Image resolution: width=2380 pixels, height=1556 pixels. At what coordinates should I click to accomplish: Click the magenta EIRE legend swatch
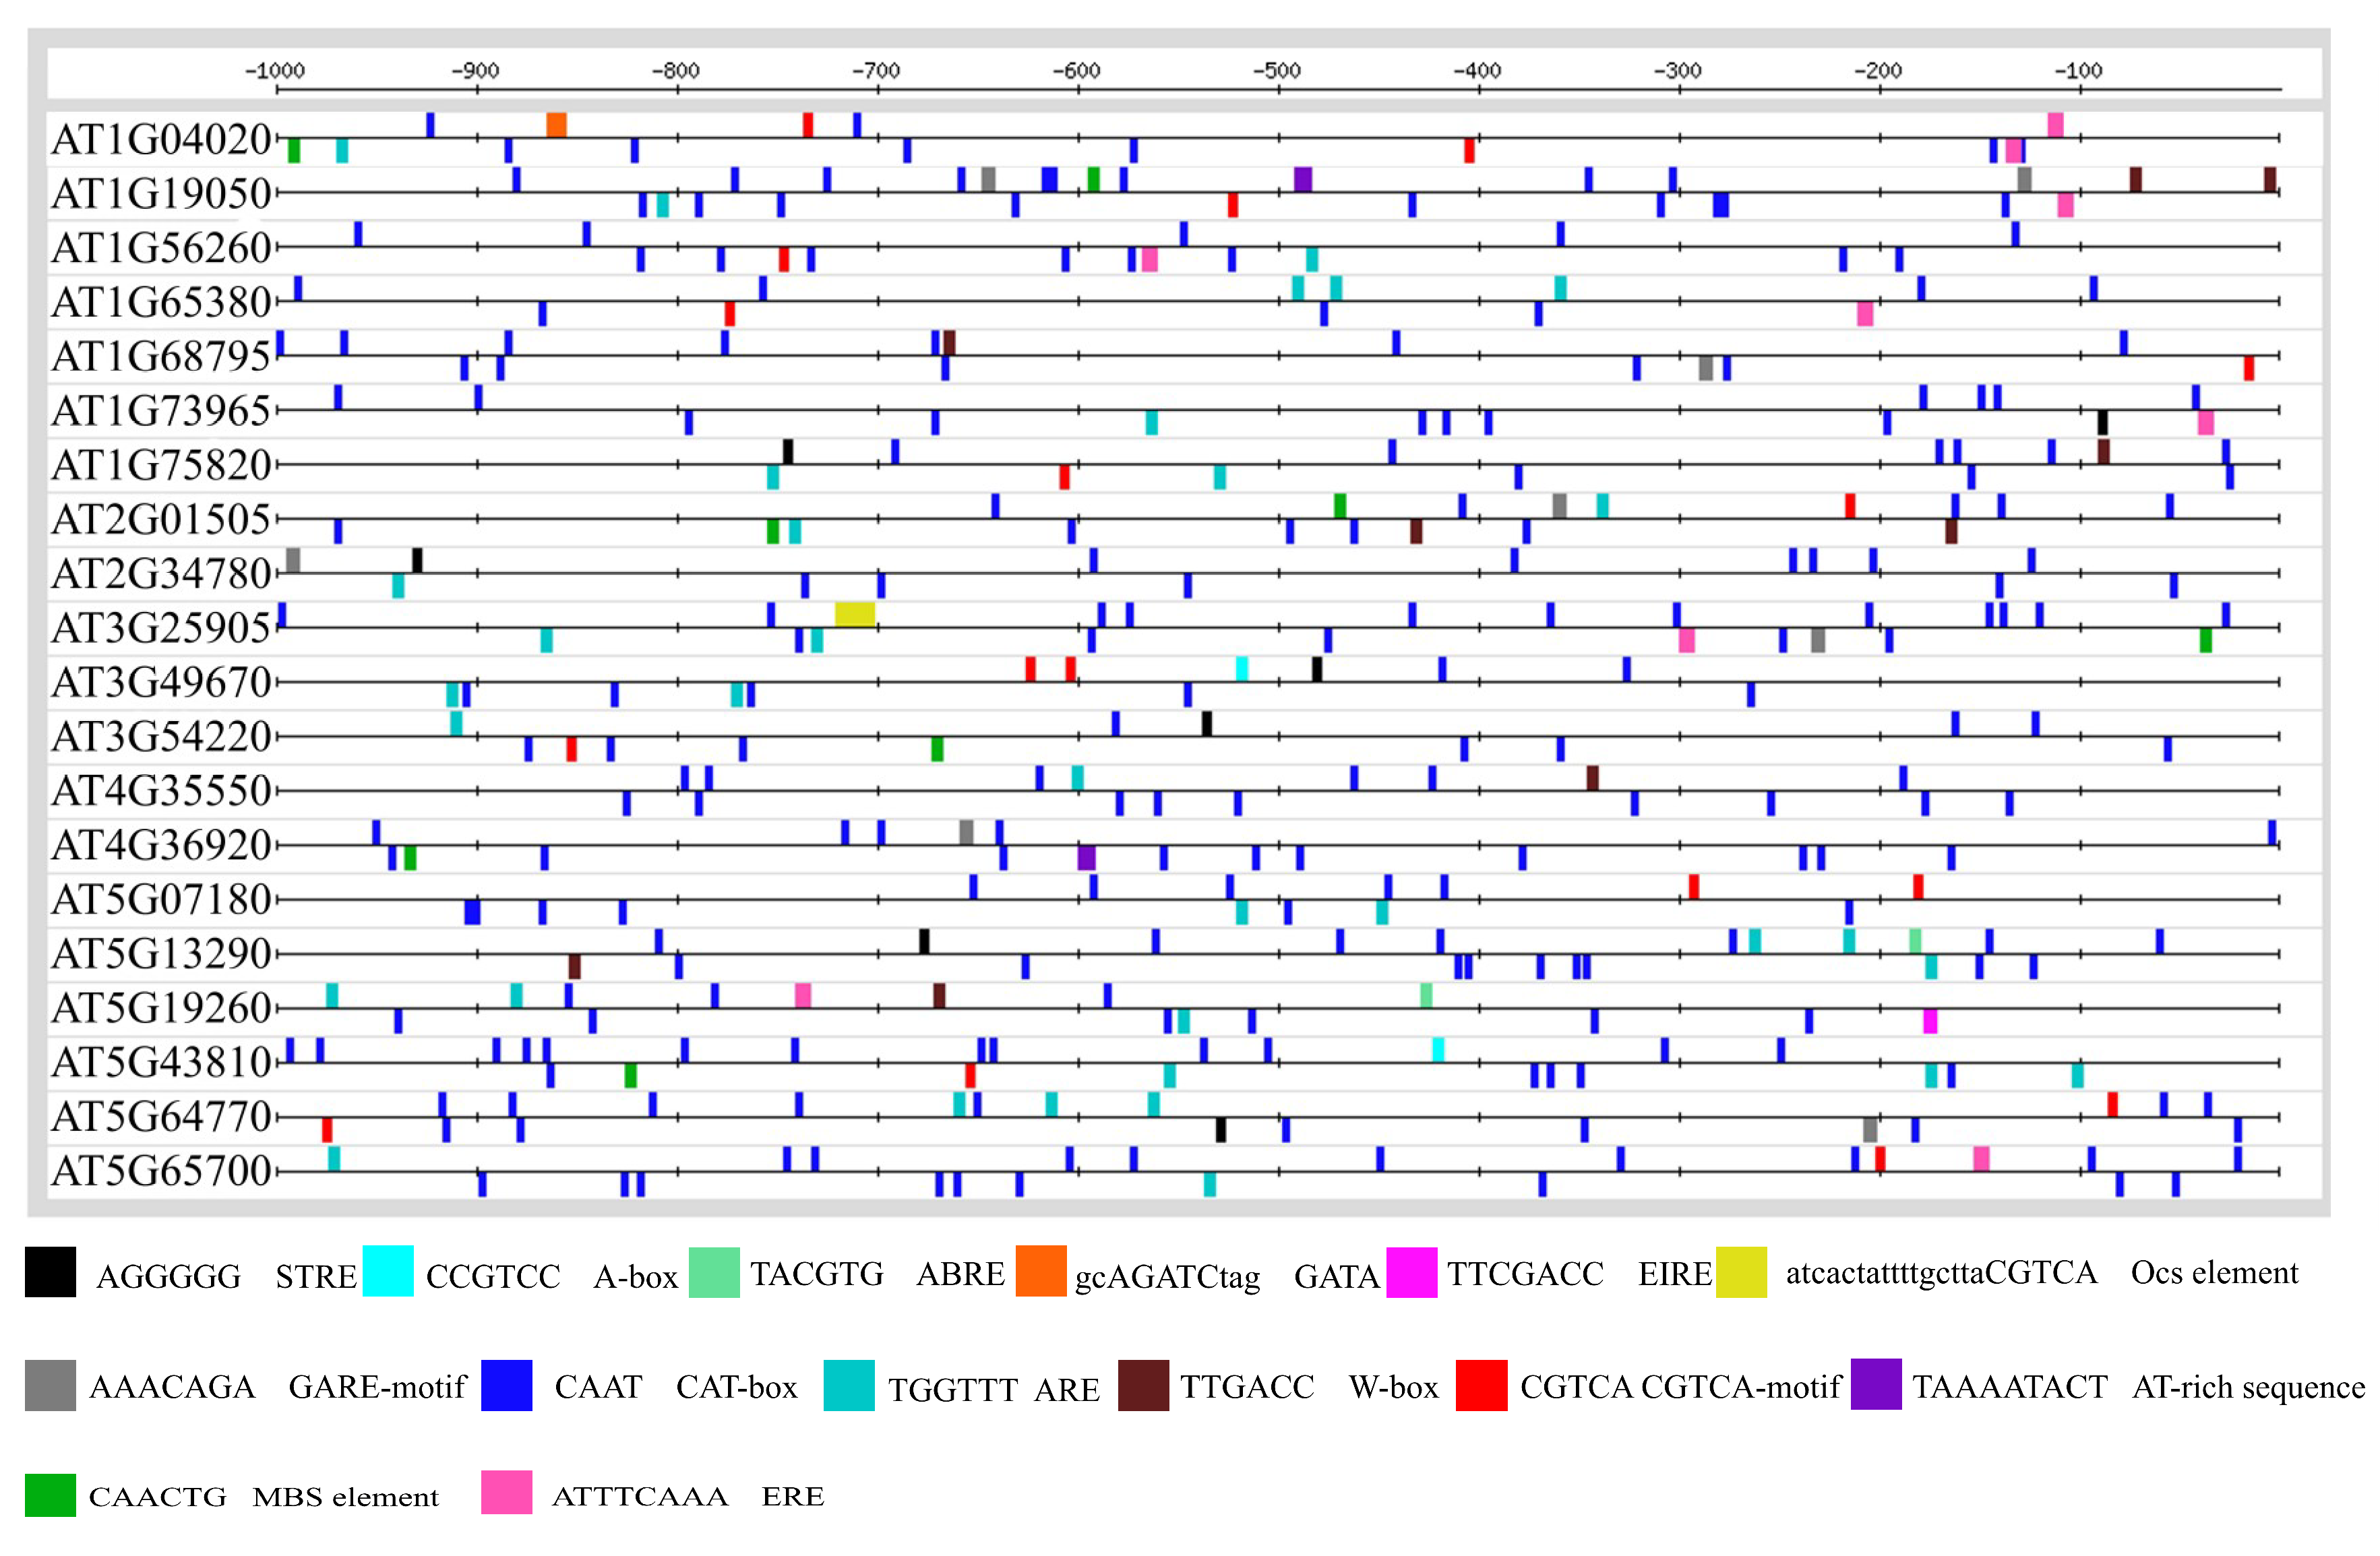pos(1412,1272)
